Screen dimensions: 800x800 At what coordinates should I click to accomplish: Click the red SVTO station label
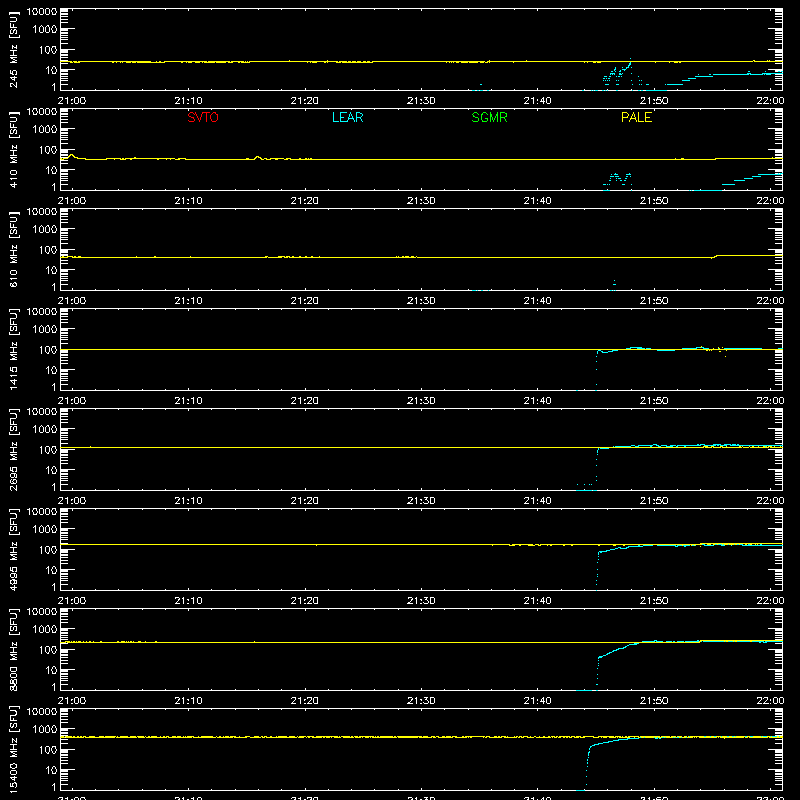click(x=203, y=117)
